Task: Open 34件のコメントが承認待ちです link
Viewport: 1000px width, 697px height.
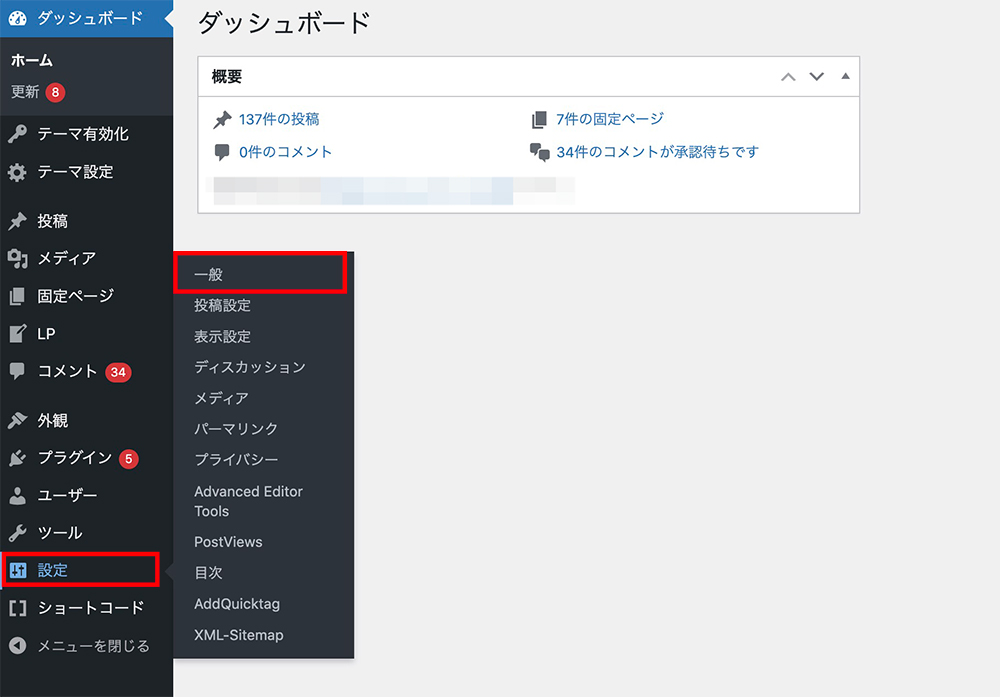Action: tap(658, 152)
